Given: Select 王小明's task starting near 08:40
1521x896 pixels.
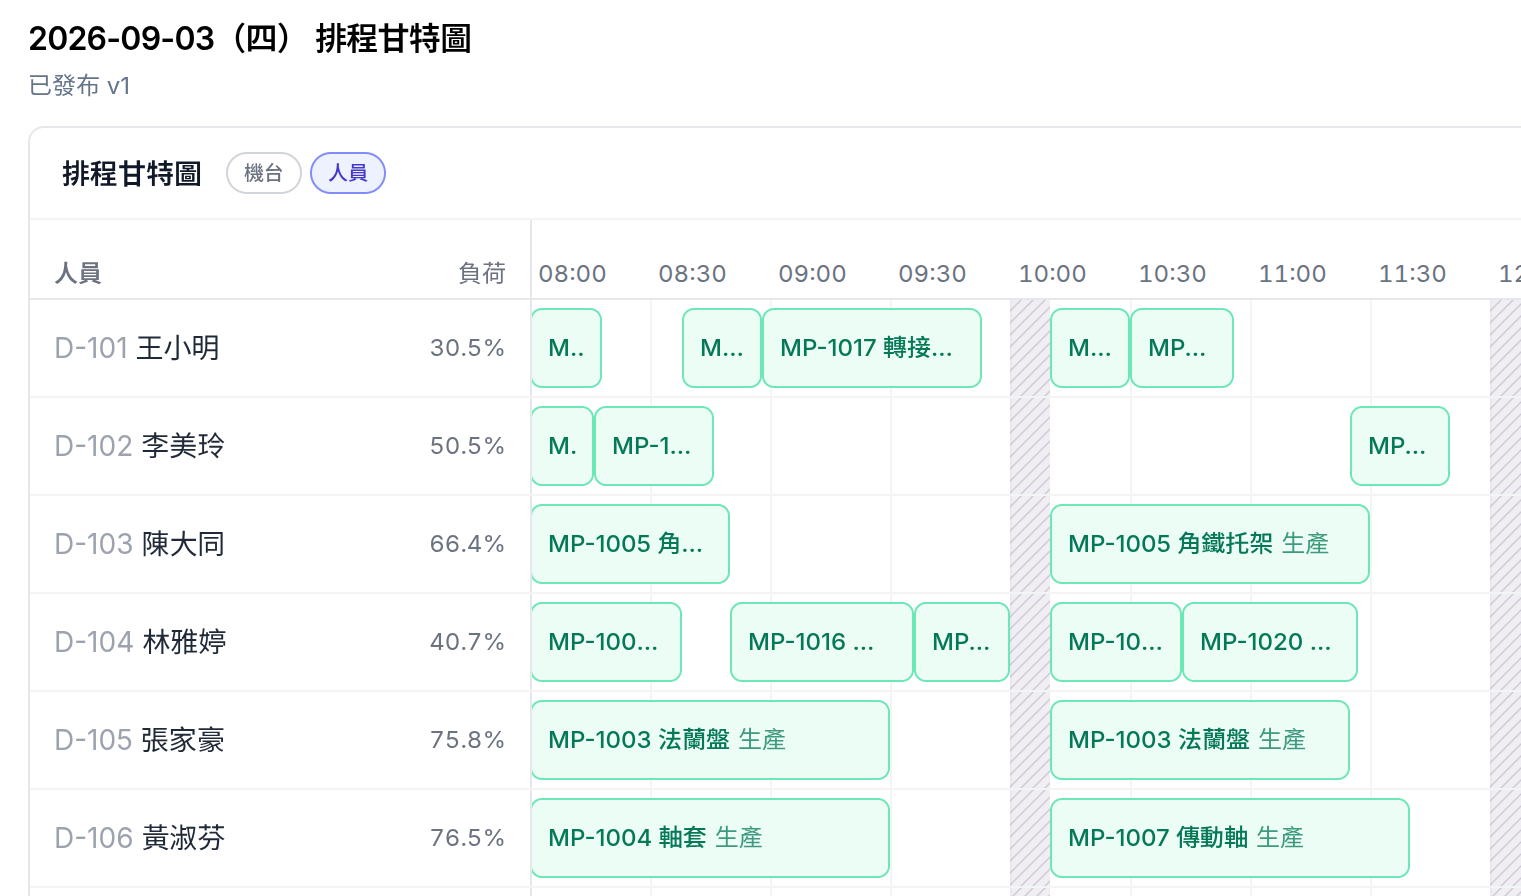Looking at the screenshot, I should click(722, 348).
